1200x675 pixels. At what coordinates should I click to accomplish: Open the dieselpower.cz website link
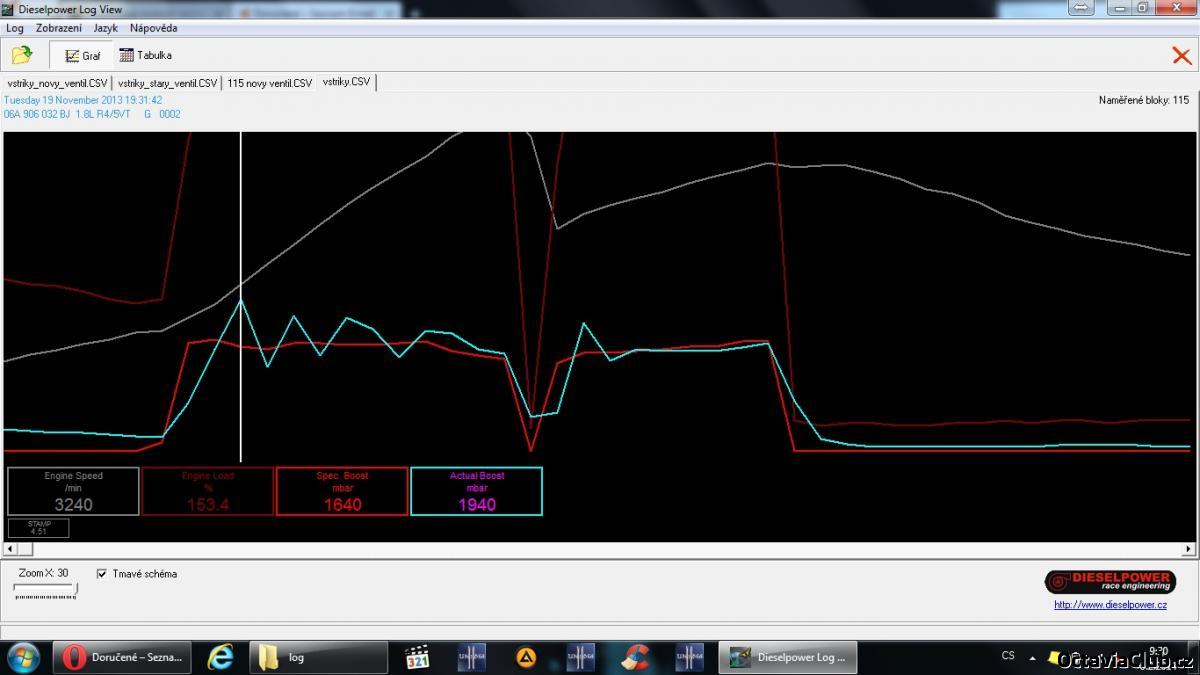[1110, 604]
